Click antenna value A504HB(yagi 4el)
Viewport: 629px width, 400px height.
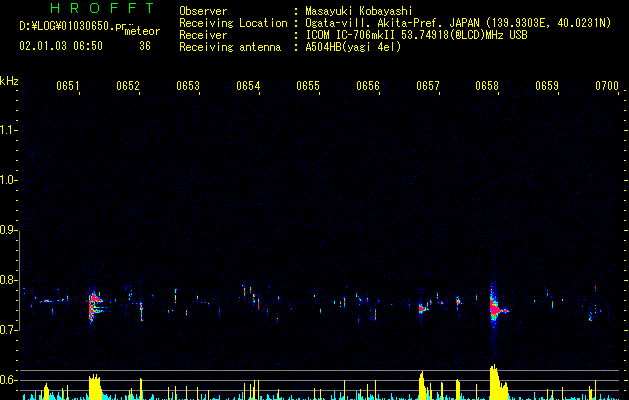pyautogui.click(x=353, y=47)
